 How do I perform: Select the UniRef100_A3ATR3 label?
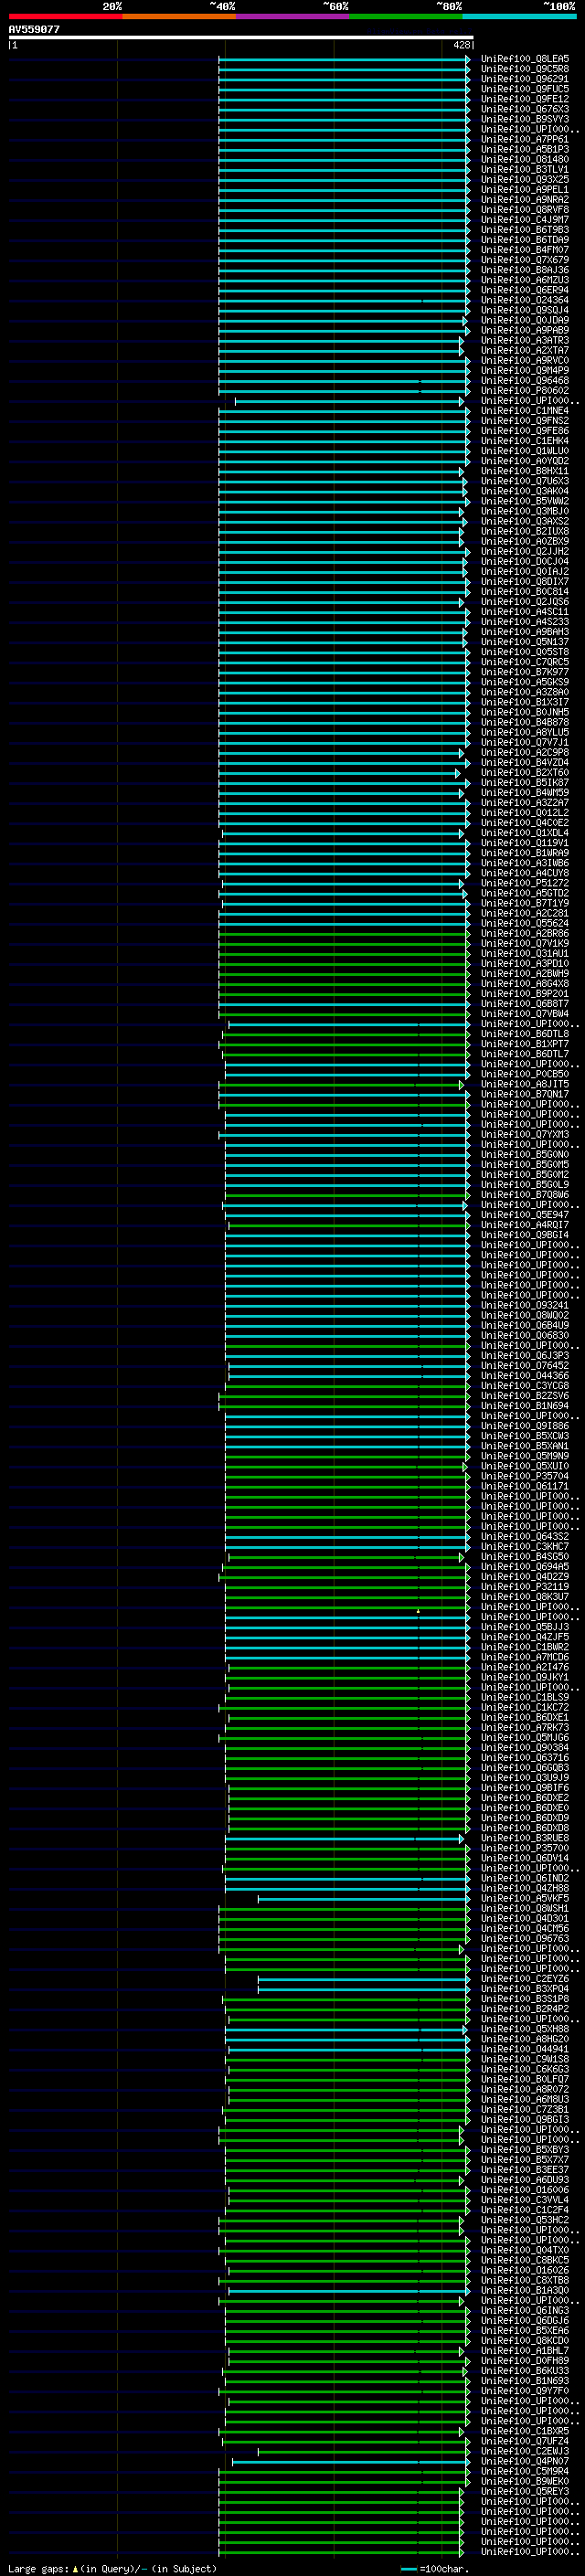point(525,340)
